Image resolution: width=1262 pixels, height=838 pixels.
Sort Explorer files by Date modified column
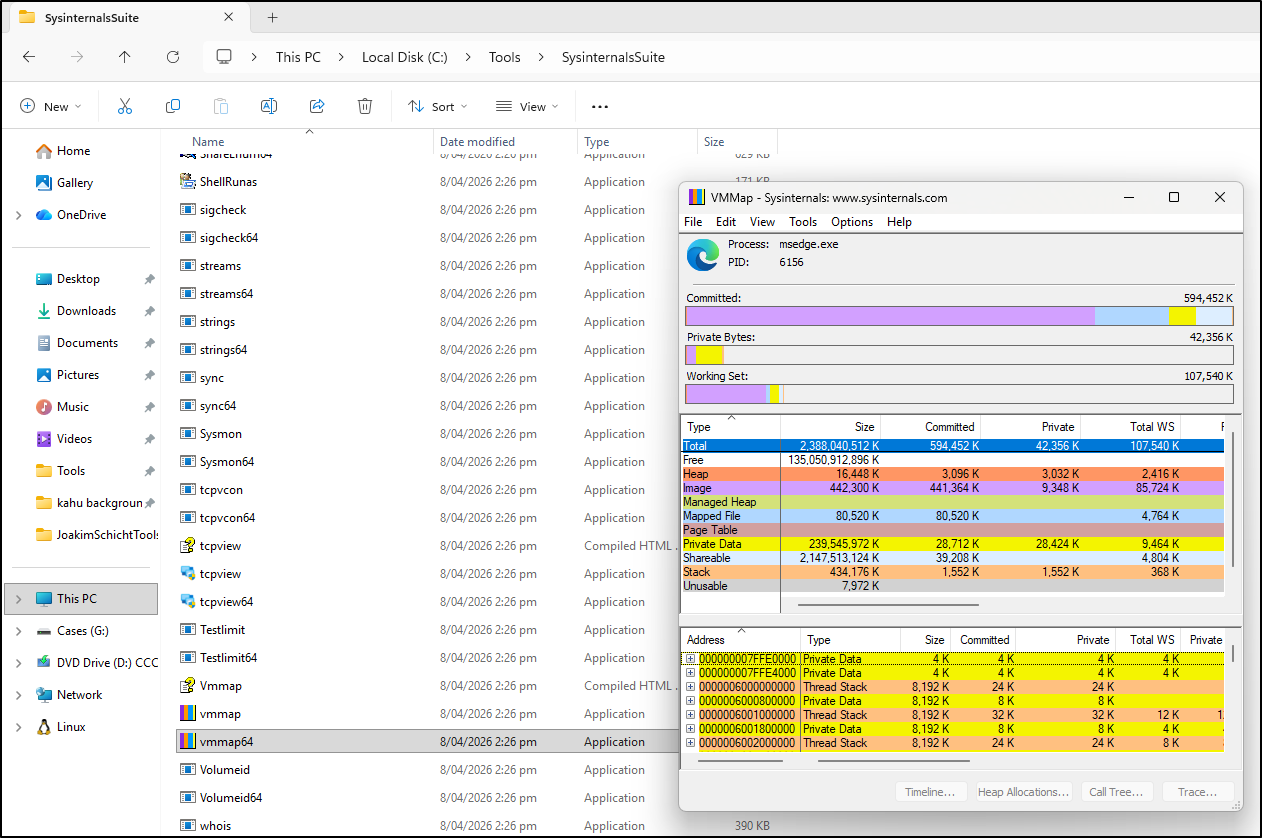[x=505, y=142]
